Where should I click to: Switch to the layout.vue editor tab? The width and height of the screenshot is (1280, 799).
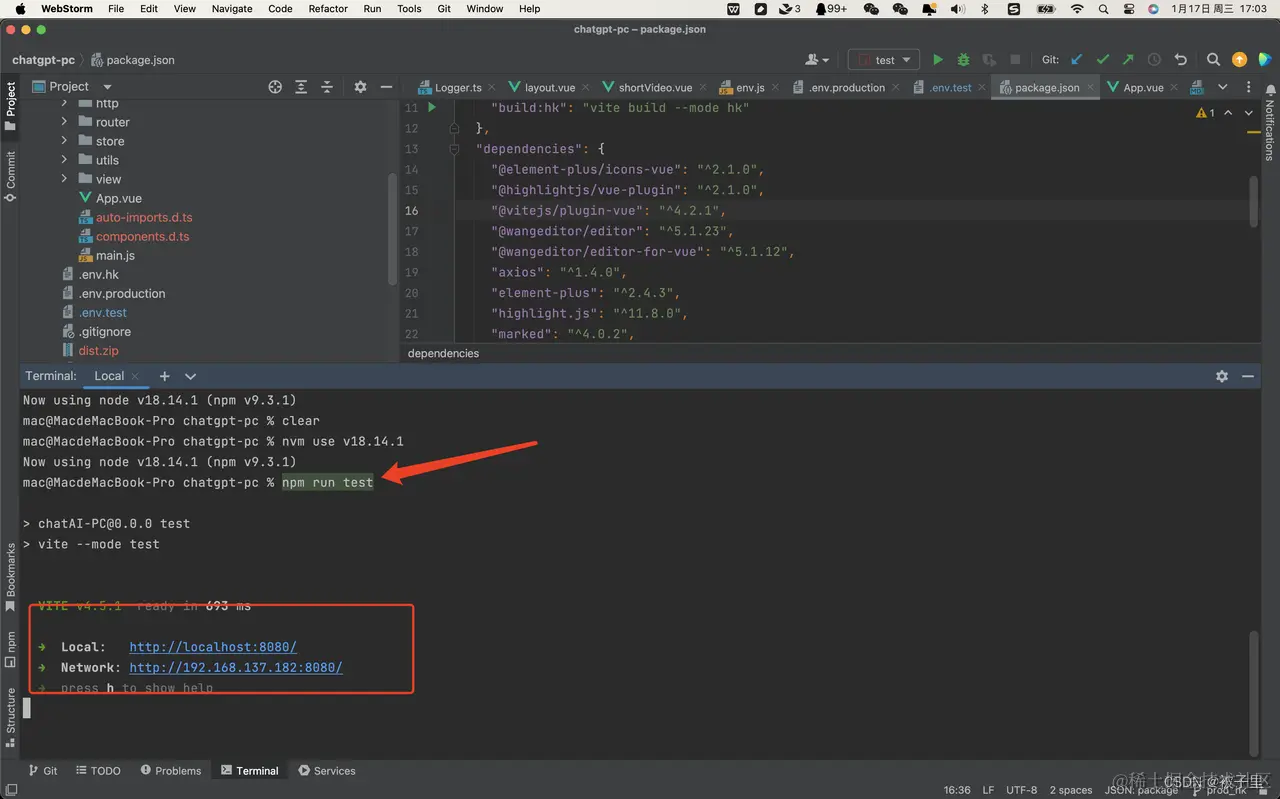(549, 88)
